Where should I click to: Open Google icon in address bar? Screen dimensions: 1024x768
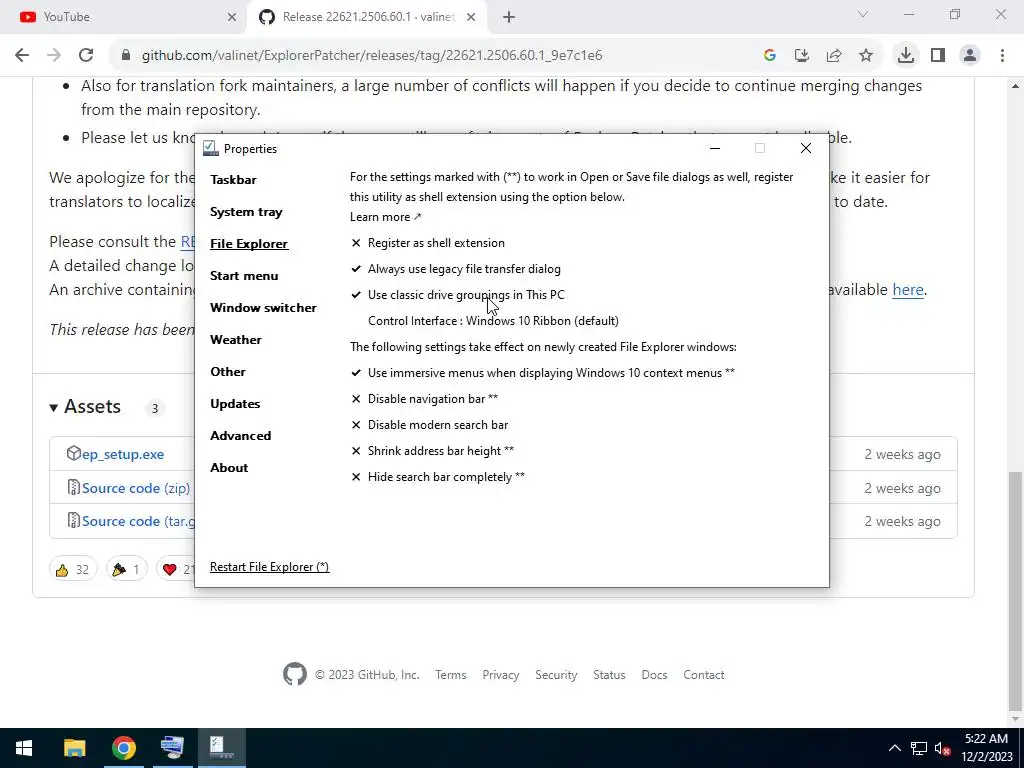[770, 56]
